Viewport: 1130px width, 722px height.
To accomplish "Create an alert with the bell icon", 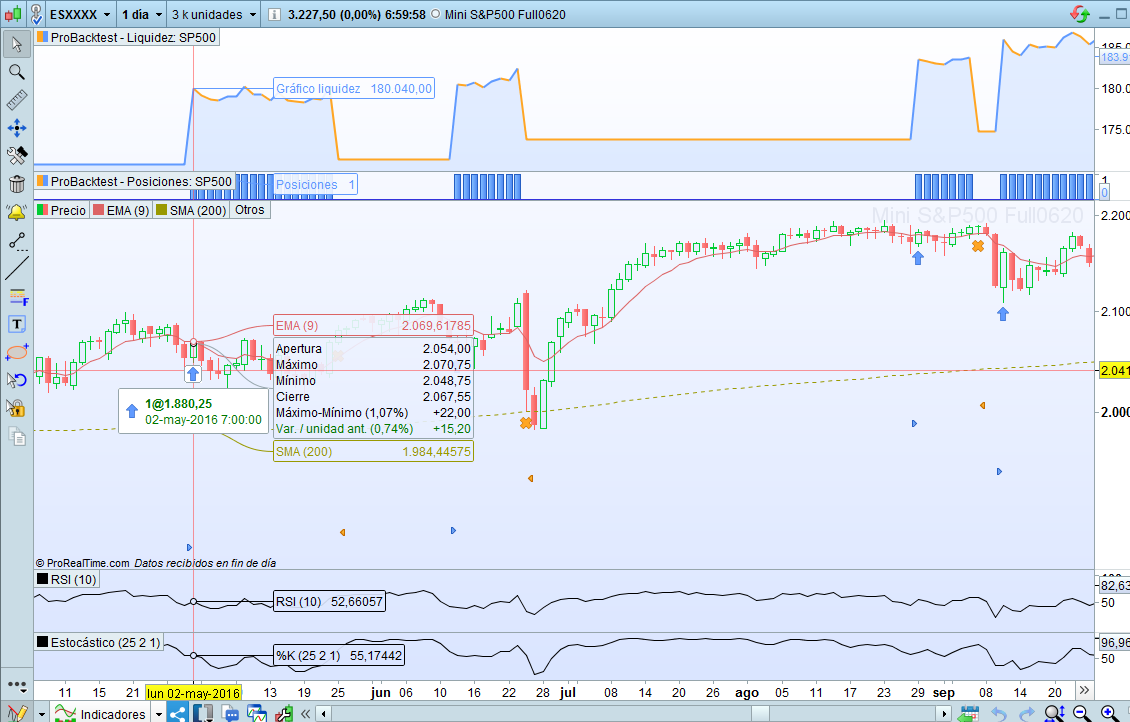I will point(17,212).
